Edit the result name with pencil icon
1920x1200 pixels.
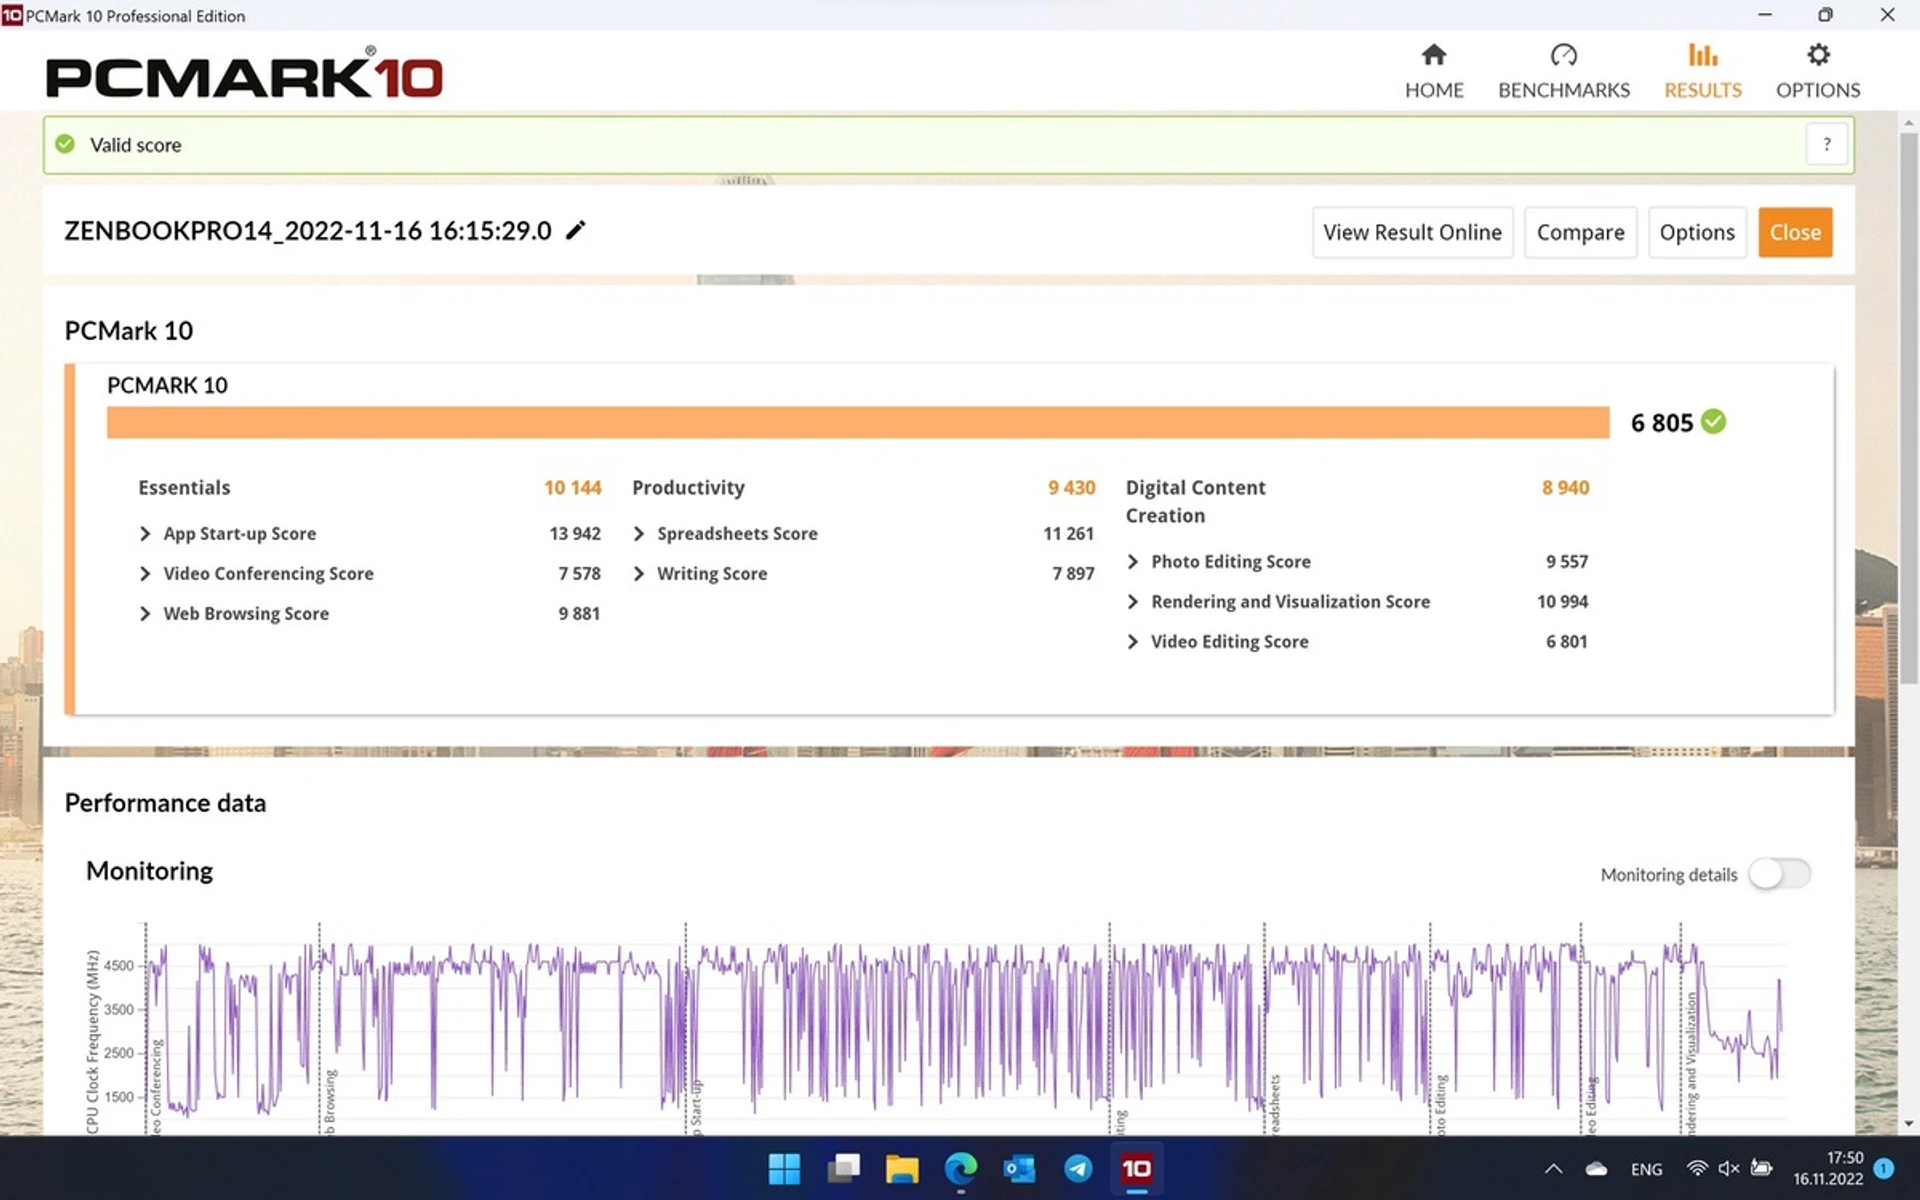pyautogui.click(x=575, y=230)
